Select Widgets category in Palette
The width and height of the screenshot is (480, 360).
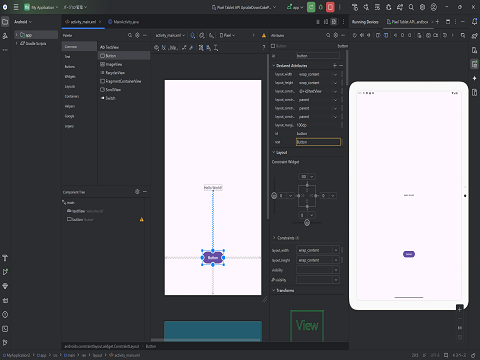(x=79, y=77)
